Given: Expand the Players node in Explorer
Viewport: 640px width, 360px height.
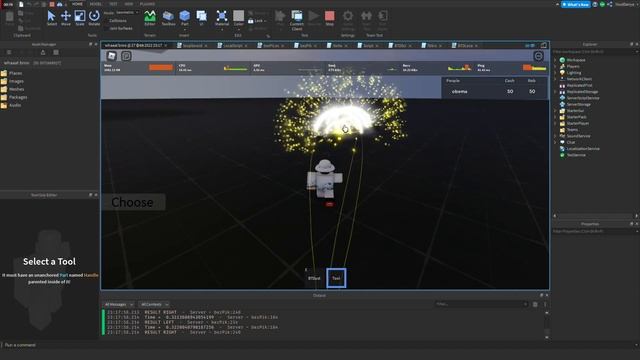Looking at the screenshot, I should (555, 66).
